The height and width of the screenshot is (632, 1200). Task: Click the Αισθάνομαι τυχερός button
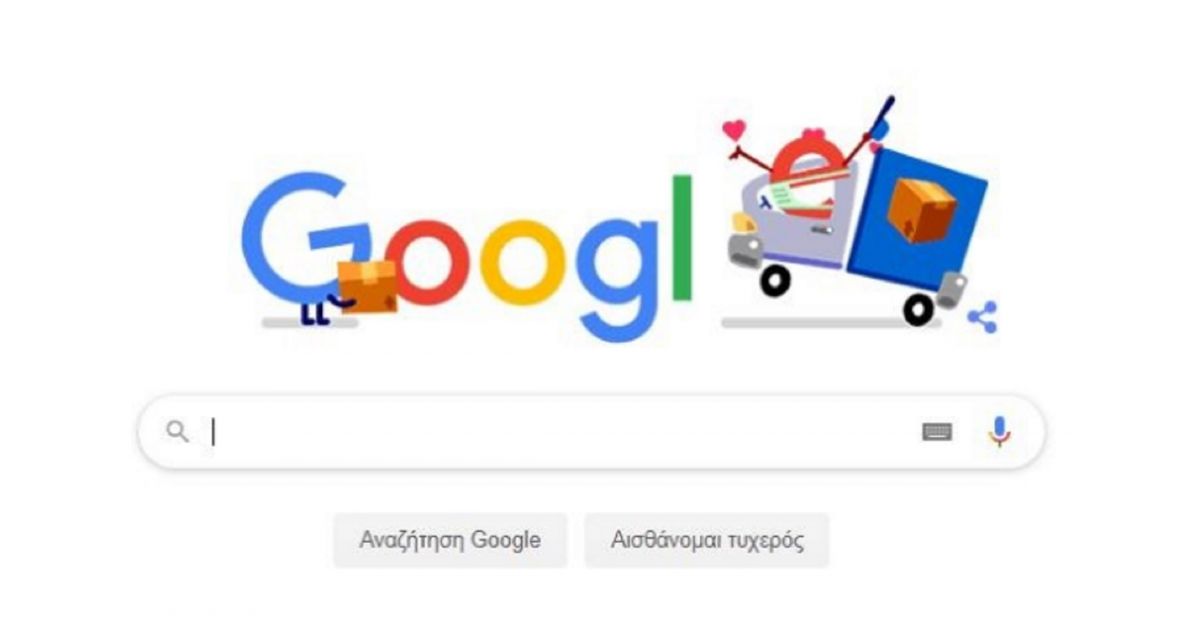707,541
